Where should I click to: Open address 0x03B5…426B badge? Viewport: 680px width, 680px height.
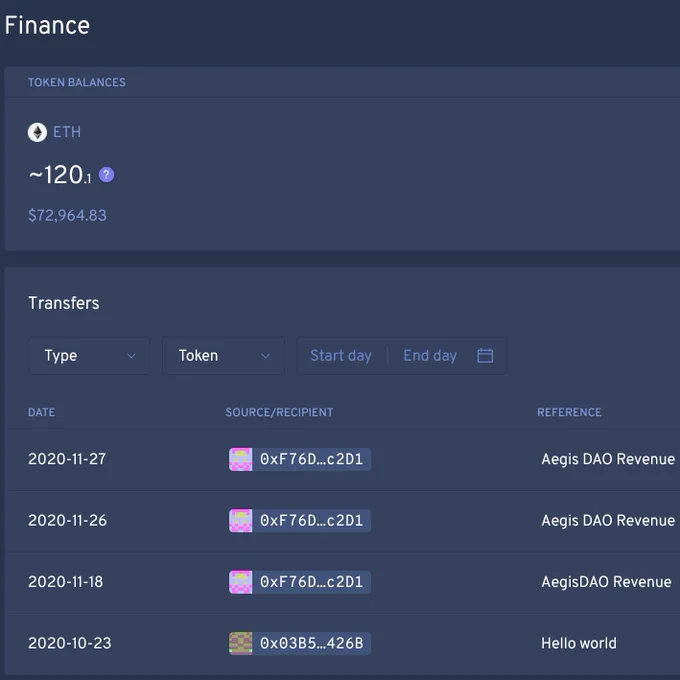coord(300,643)
